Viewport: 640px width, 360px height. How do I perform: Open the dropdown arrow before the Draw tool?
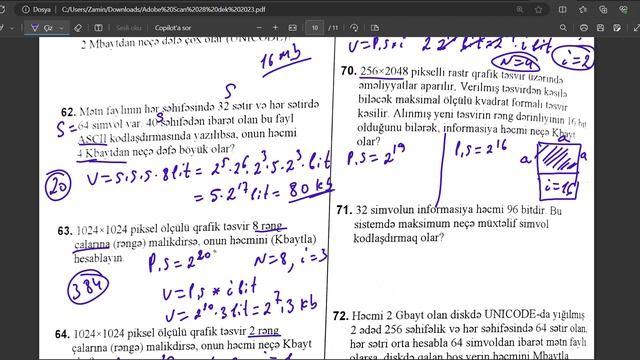click(x=11, y=28)
